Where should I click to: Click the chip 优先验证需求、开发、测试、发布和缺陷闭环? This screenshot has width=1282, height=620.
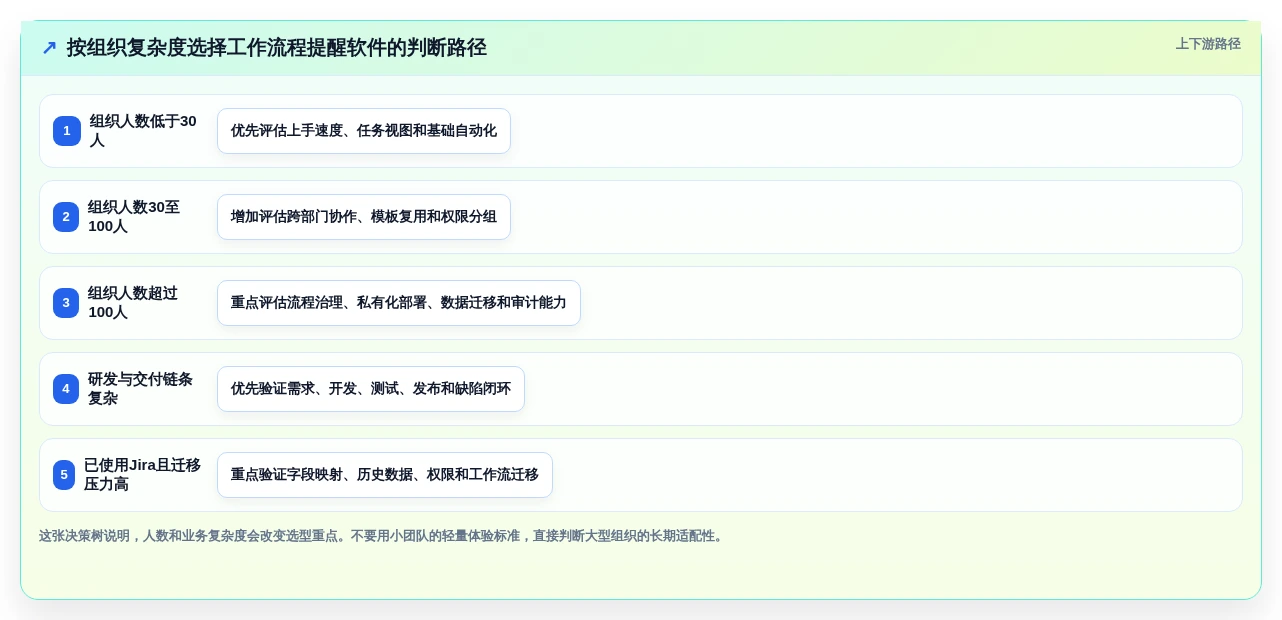(x=371, y=389)
